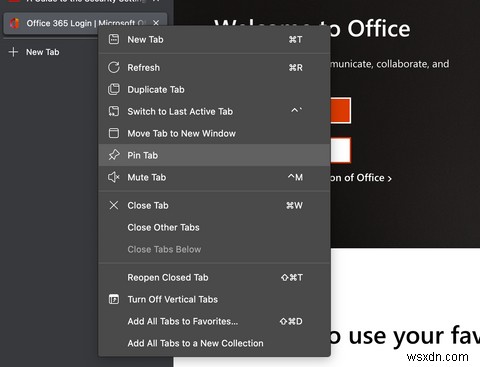480x367 pixels.
Task: Click the muted speaker icon beside Mute Tab
Action: coord(114,177)
